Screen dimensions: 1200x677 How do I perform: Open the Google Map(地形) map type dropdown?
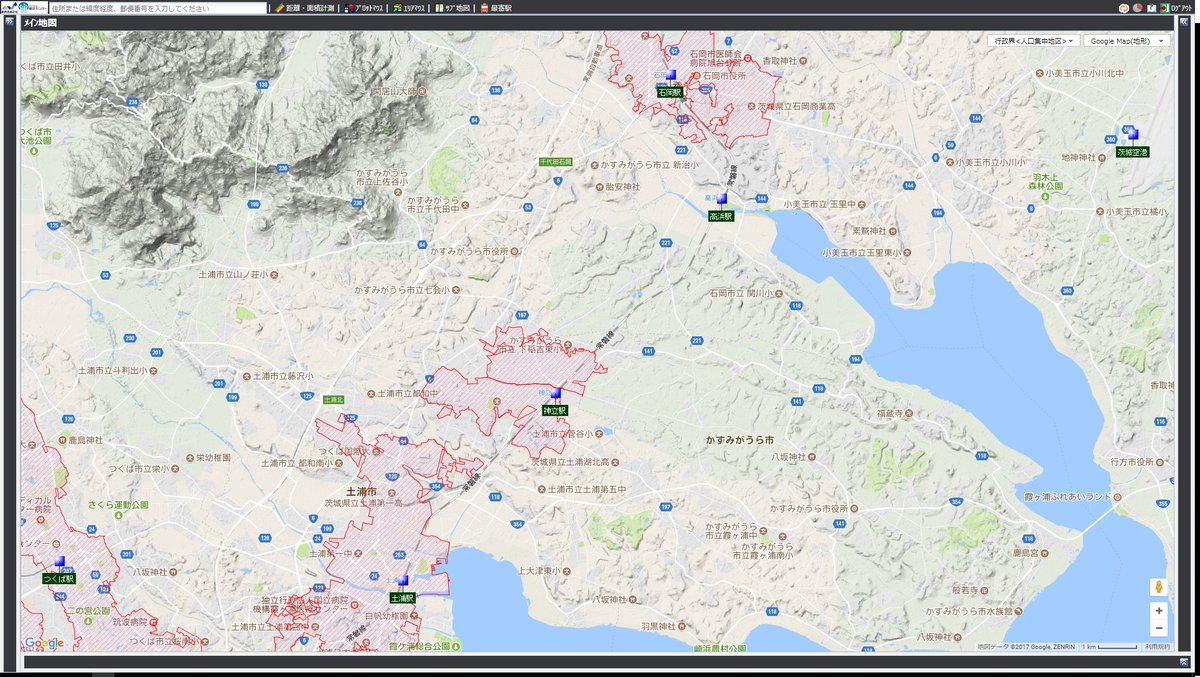click(x=1126, y=41)
